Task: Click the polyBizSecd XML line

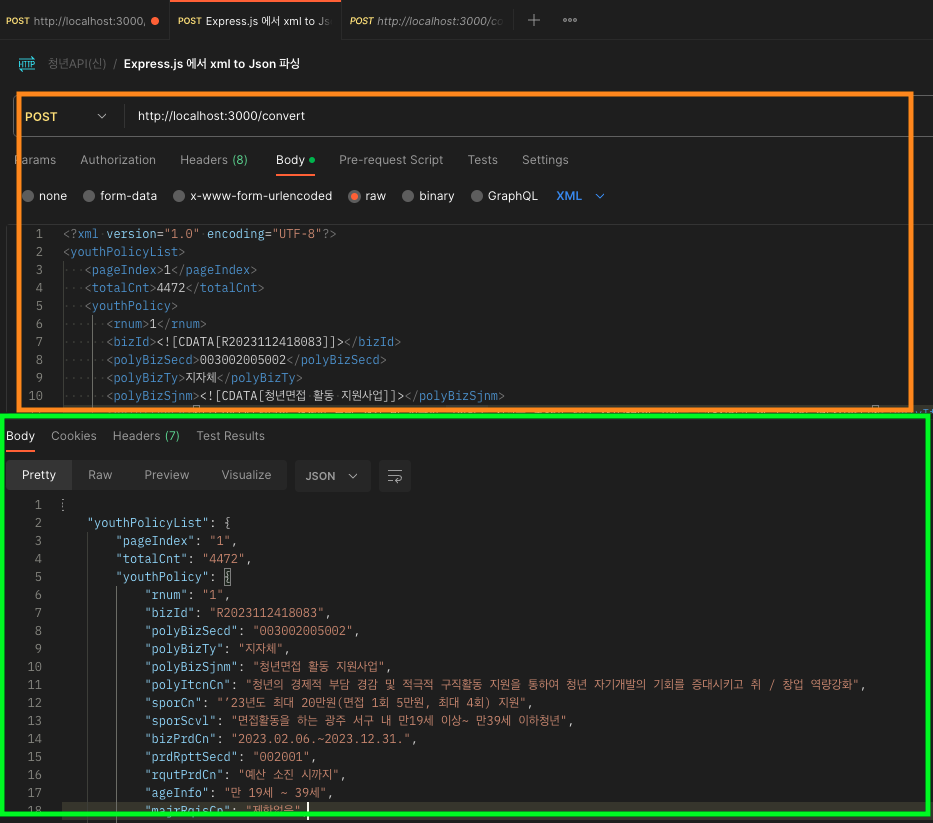Action: pos(246,360)
